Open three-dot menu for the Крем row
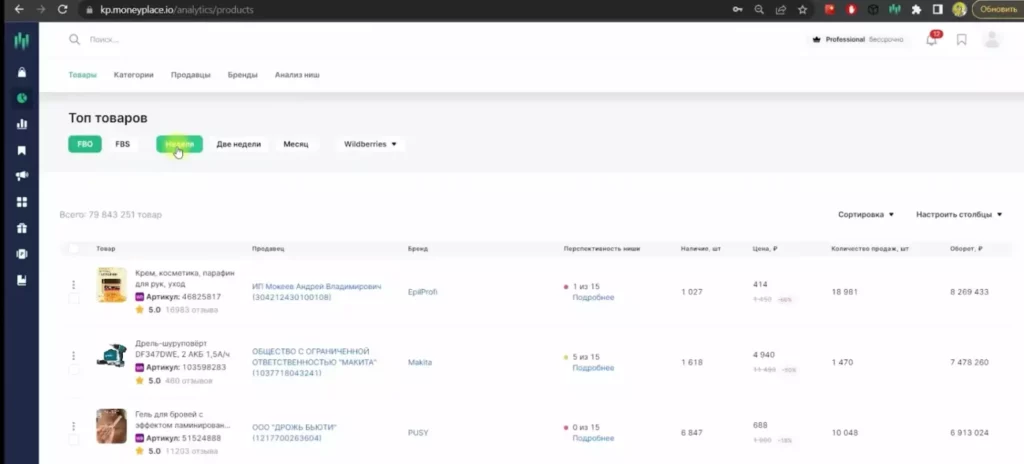Screen dimensions: 1024x464 tap(74, 285)
